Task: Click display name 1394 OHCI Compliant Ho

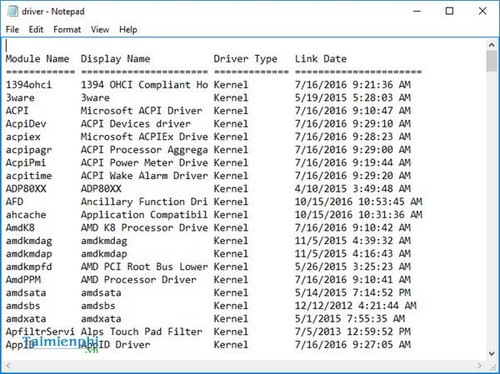Action: pos(144,85)
